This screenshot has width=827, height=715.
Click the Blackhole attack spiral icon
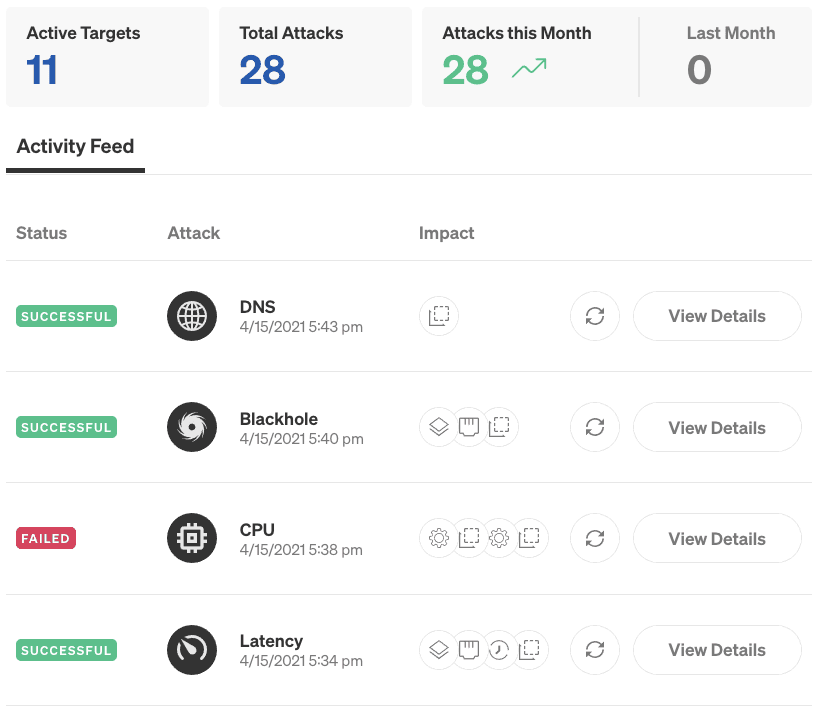tap(191, 427)
